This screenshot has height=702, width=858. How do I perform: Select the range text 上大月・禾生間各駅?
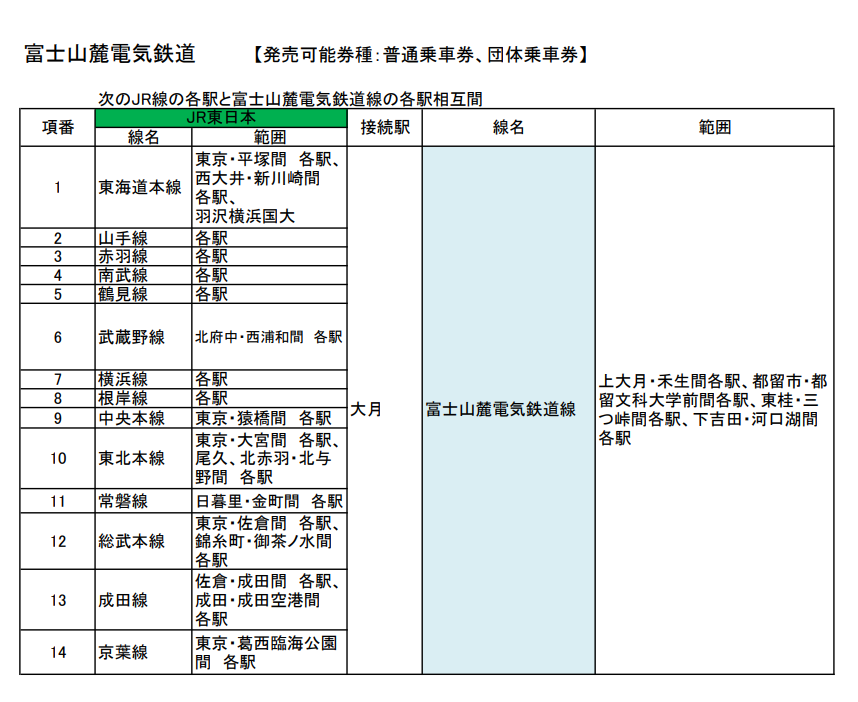click(669, 381)
